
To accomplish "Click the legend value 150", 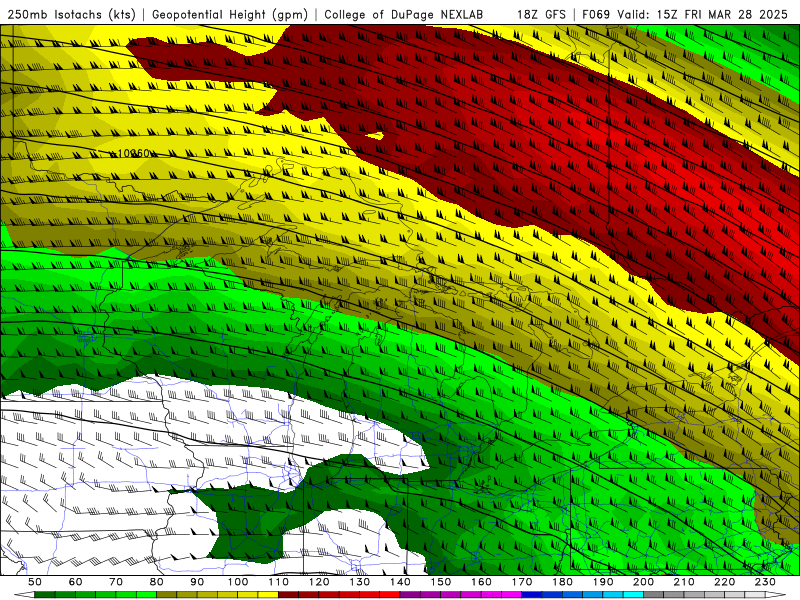I will coord(441,582).
